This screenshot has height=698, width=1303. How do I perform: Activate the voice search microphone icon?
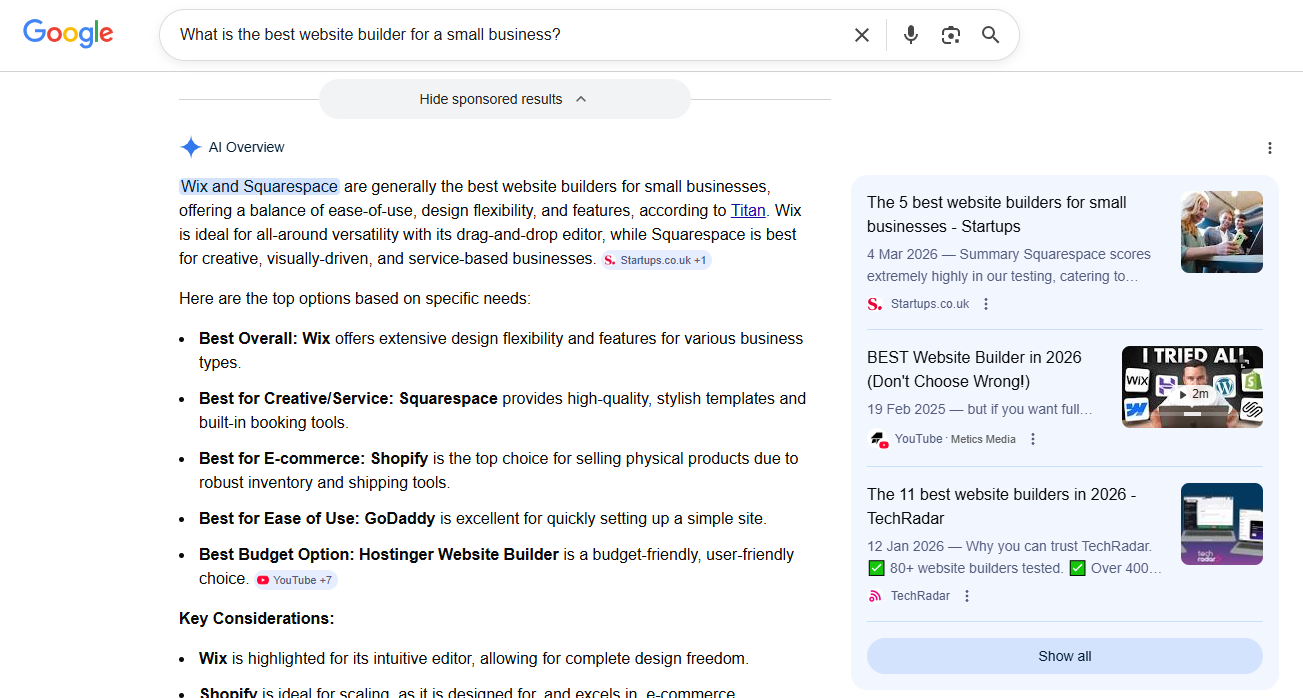[910, 34]
